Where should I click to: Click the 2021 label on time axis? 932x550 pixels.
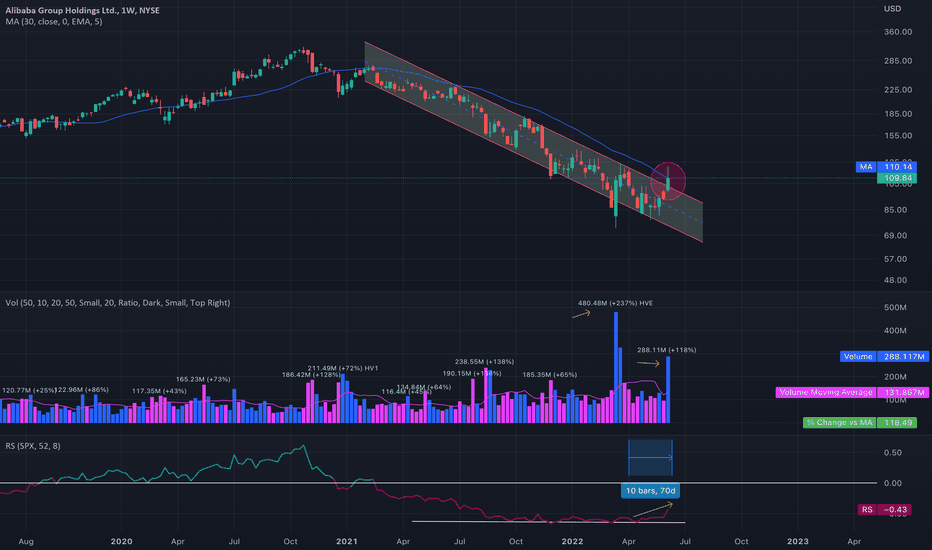click(x=347, y=542)
